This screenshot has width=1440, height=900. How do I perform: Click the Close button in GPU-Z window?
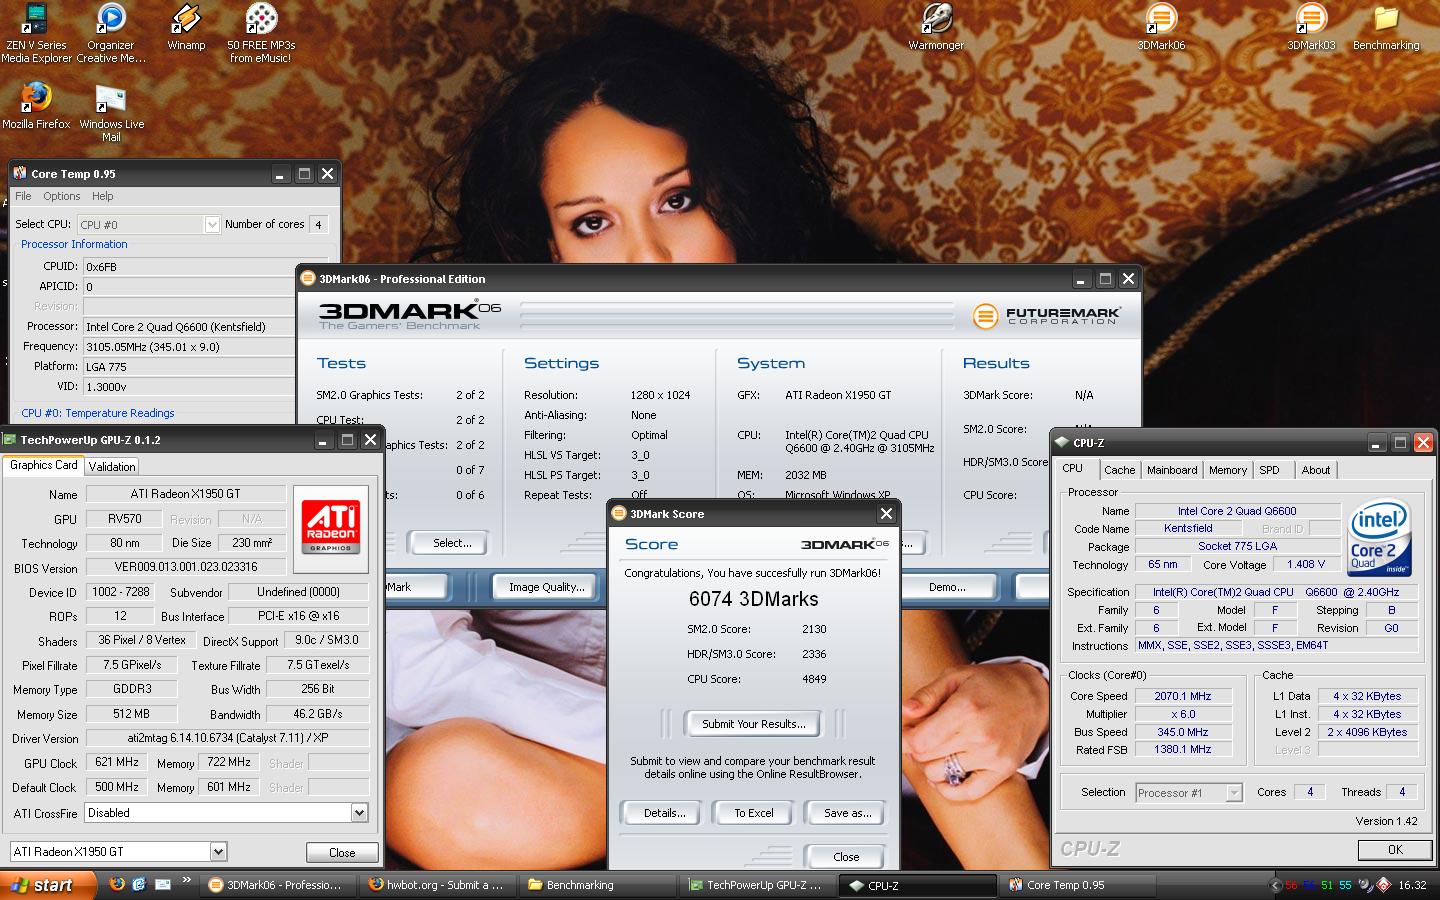(x=342, y=853)
